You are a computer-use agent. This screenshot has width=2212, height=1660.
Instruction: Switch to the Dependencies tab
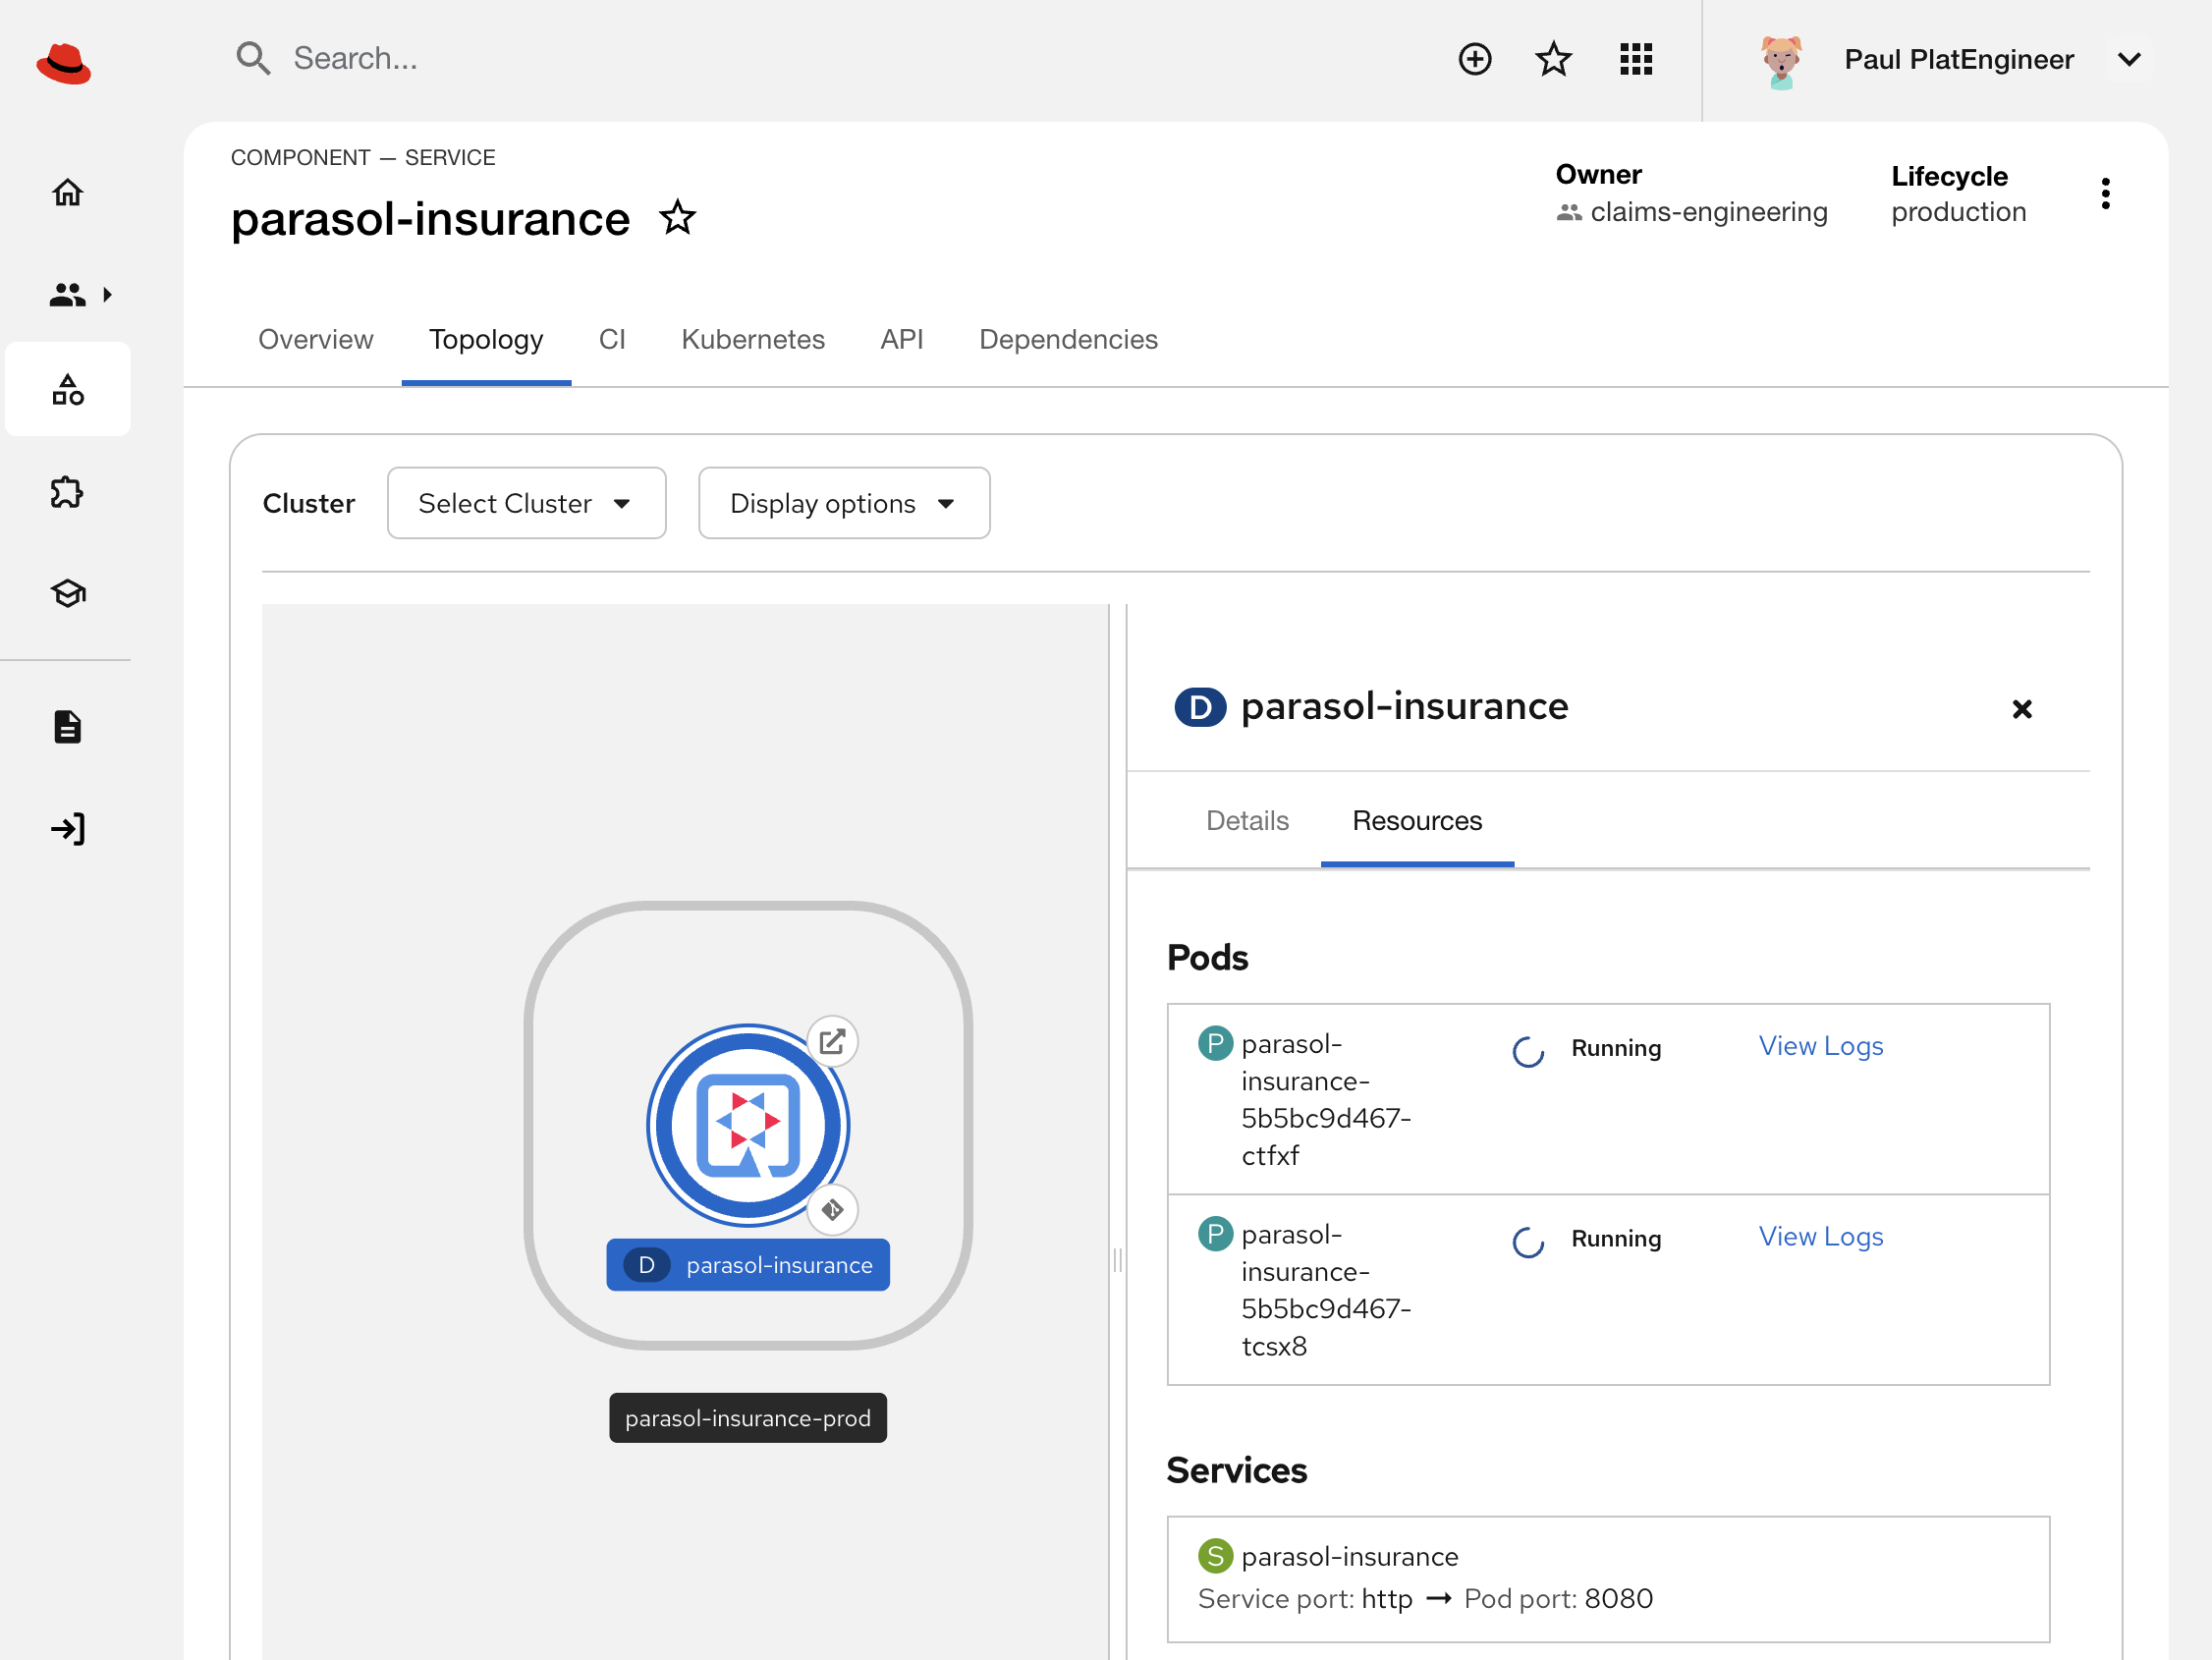[x=1068, y=340]
